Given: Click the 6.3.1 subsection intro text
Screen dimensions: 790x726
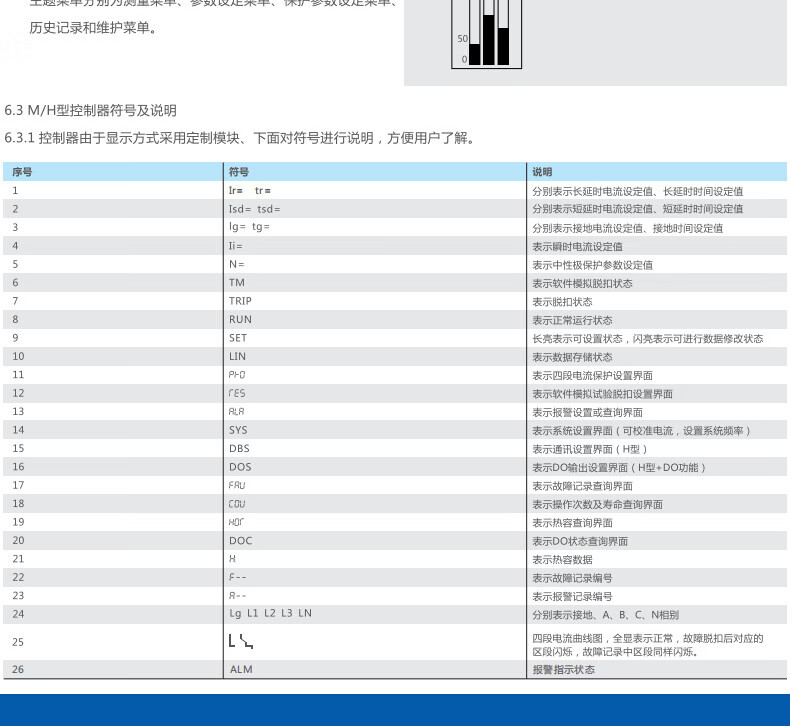Looking at the screenshot, I should (x=240, y=138).
